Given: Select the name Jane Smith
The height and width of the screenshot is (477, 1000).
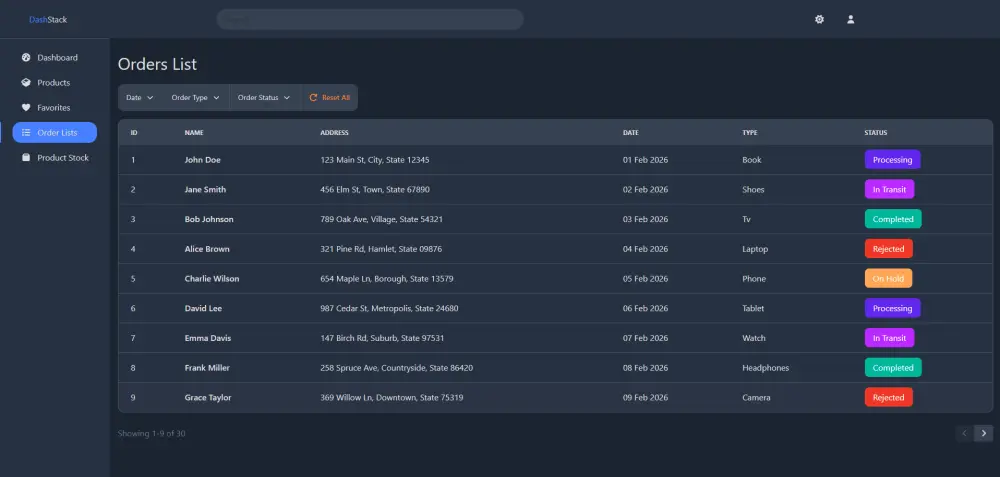Looking at the screenshot, I should 205,189.
